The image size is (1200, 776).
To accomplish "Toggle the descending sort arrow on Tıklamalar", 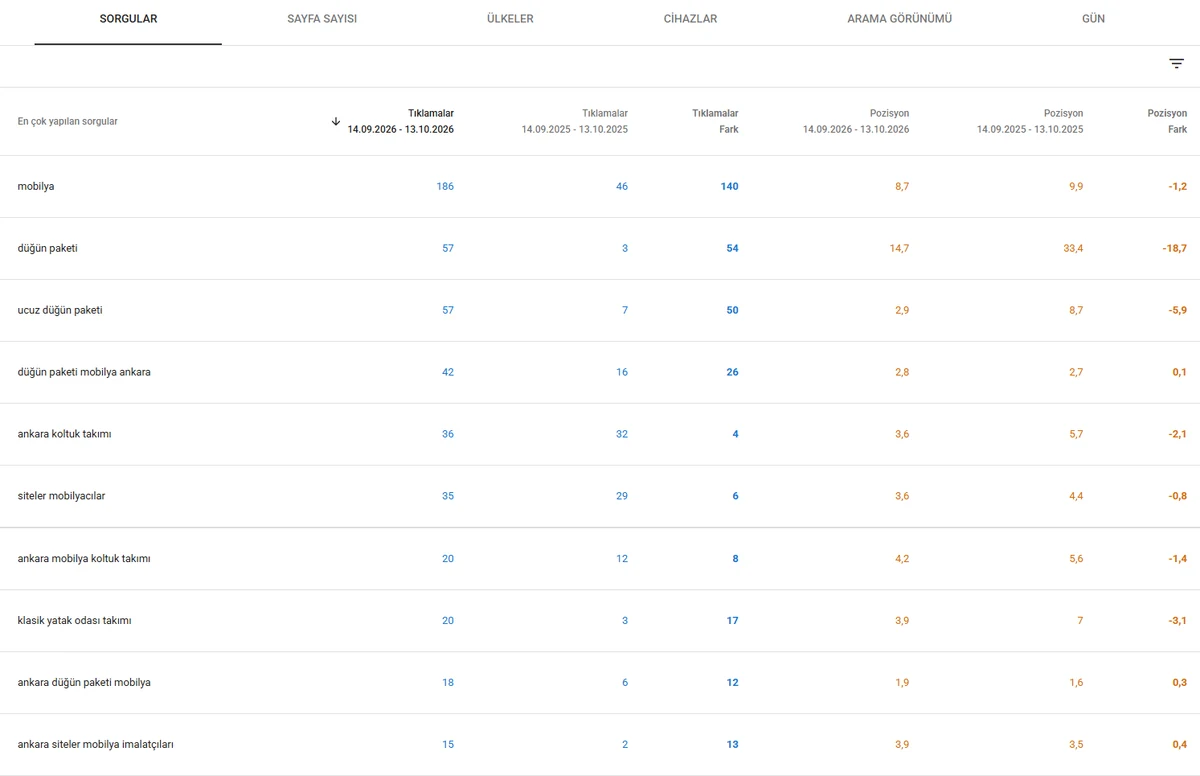I will pos(336,121).
